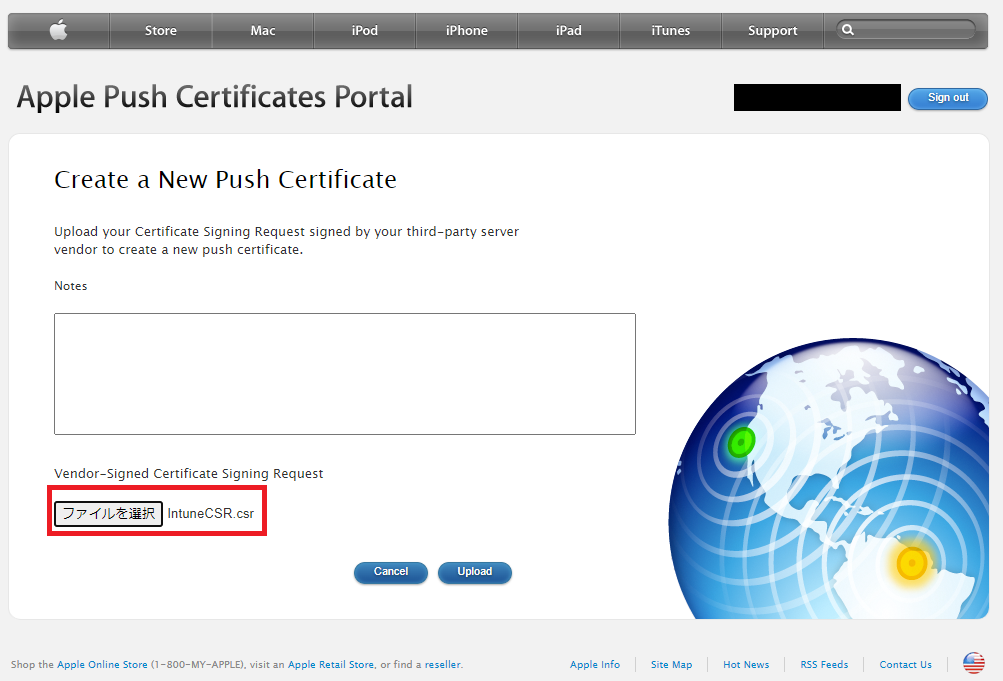Open the Apple Info footer link
The width and height of the screenshot is (1003, 681).
(x=595, y=664)
